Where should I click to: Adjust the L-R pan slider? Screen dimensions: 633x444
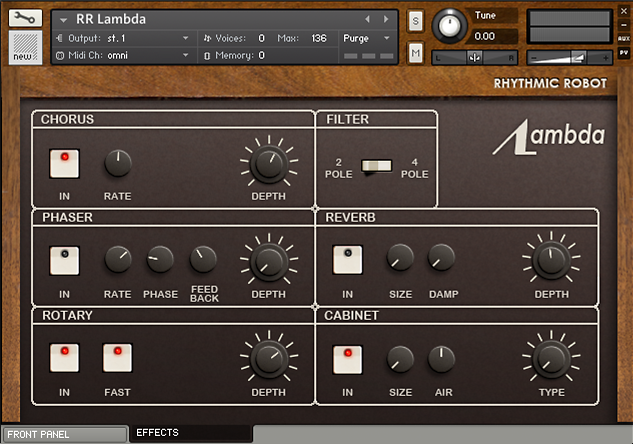474,58
